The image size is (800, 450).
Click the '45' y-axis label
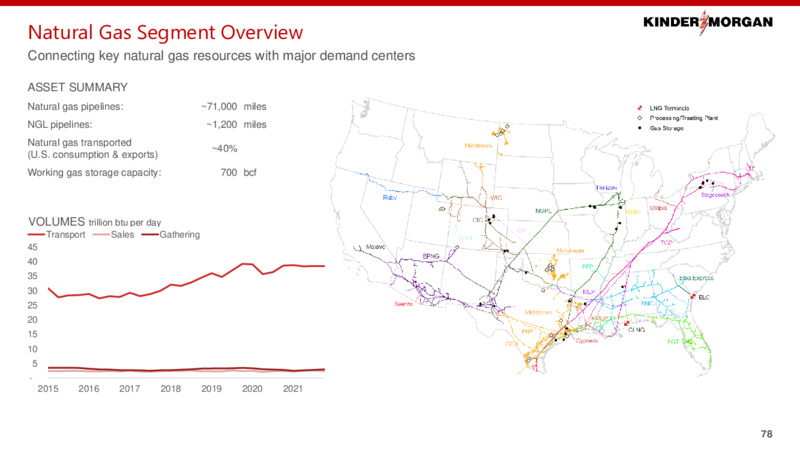33,247
